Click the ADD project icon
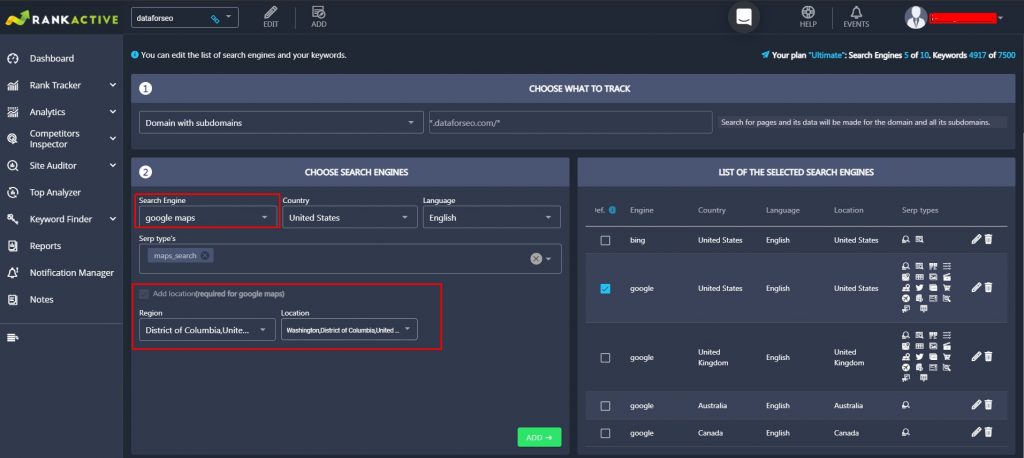The image size is (1024, 458). click(x=319, y=12)
